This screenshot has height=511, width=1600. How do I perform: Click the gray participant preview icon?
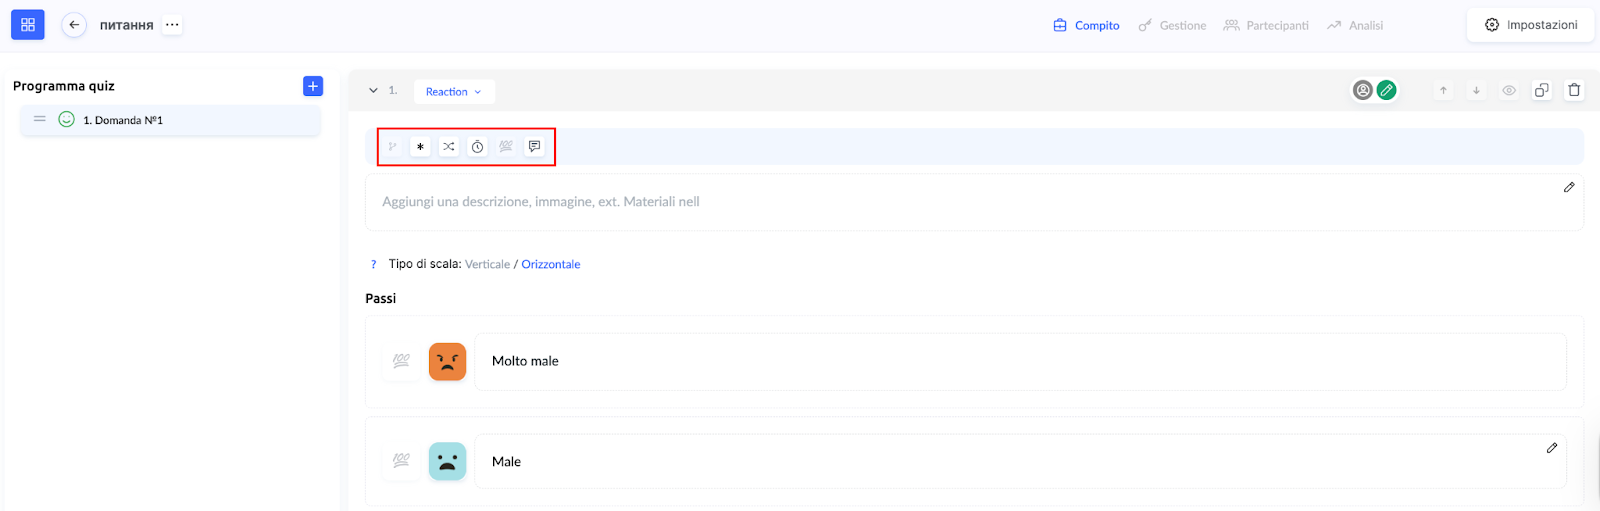point(1362,90)
